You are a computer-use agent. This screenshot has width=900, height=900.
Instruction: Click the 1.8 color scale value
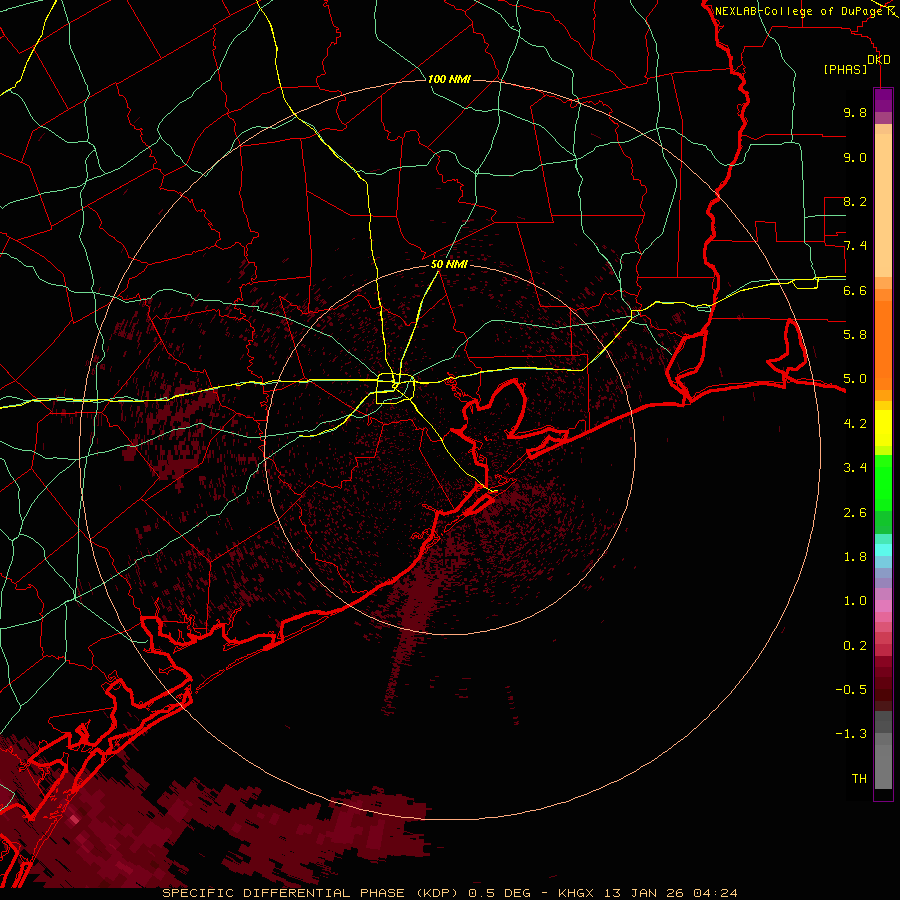855,557
